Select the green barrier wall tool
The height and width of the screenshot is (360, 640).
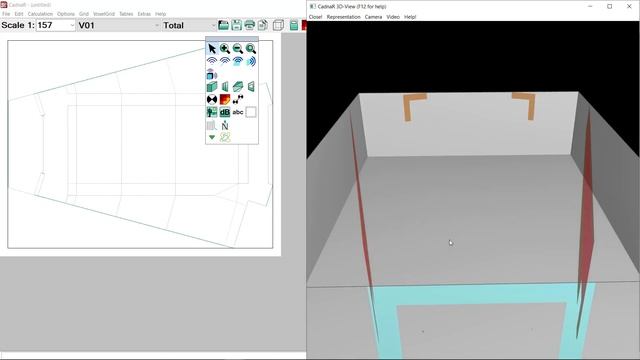tap(225, 87)
